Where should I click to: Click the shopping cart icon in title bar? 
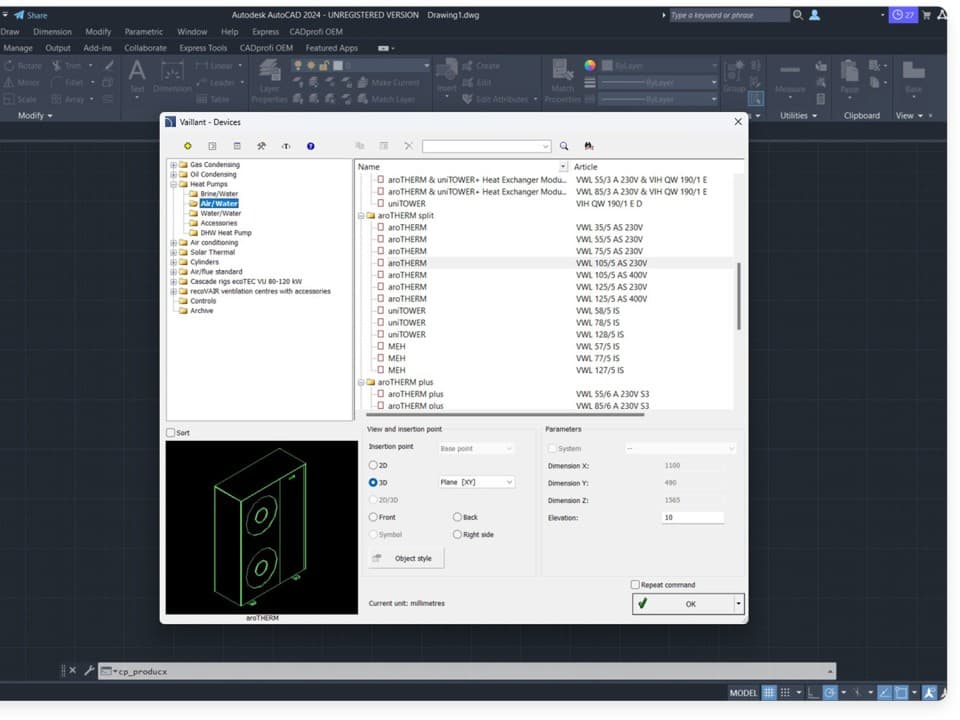pyautogui.click(x=926, y=15)
